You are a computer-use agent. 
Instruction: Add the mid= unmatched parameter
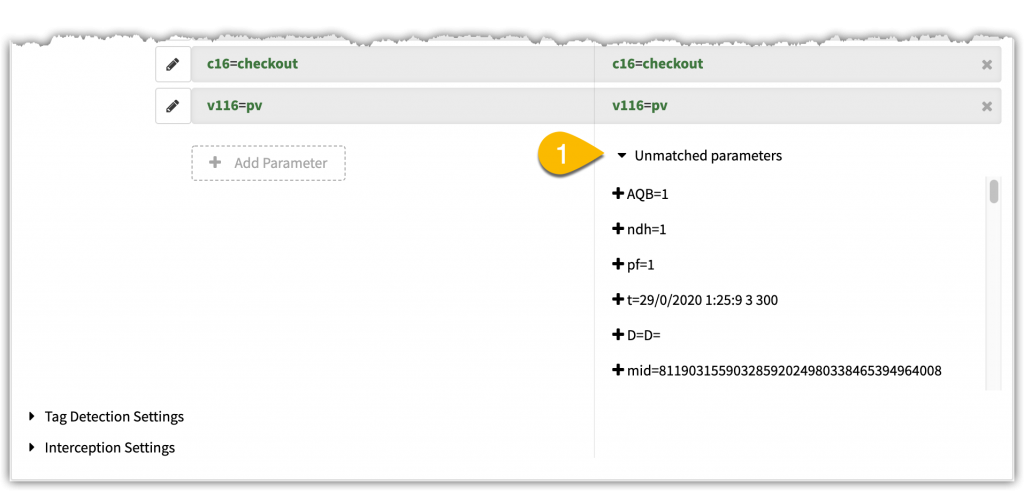coord(617,370)
